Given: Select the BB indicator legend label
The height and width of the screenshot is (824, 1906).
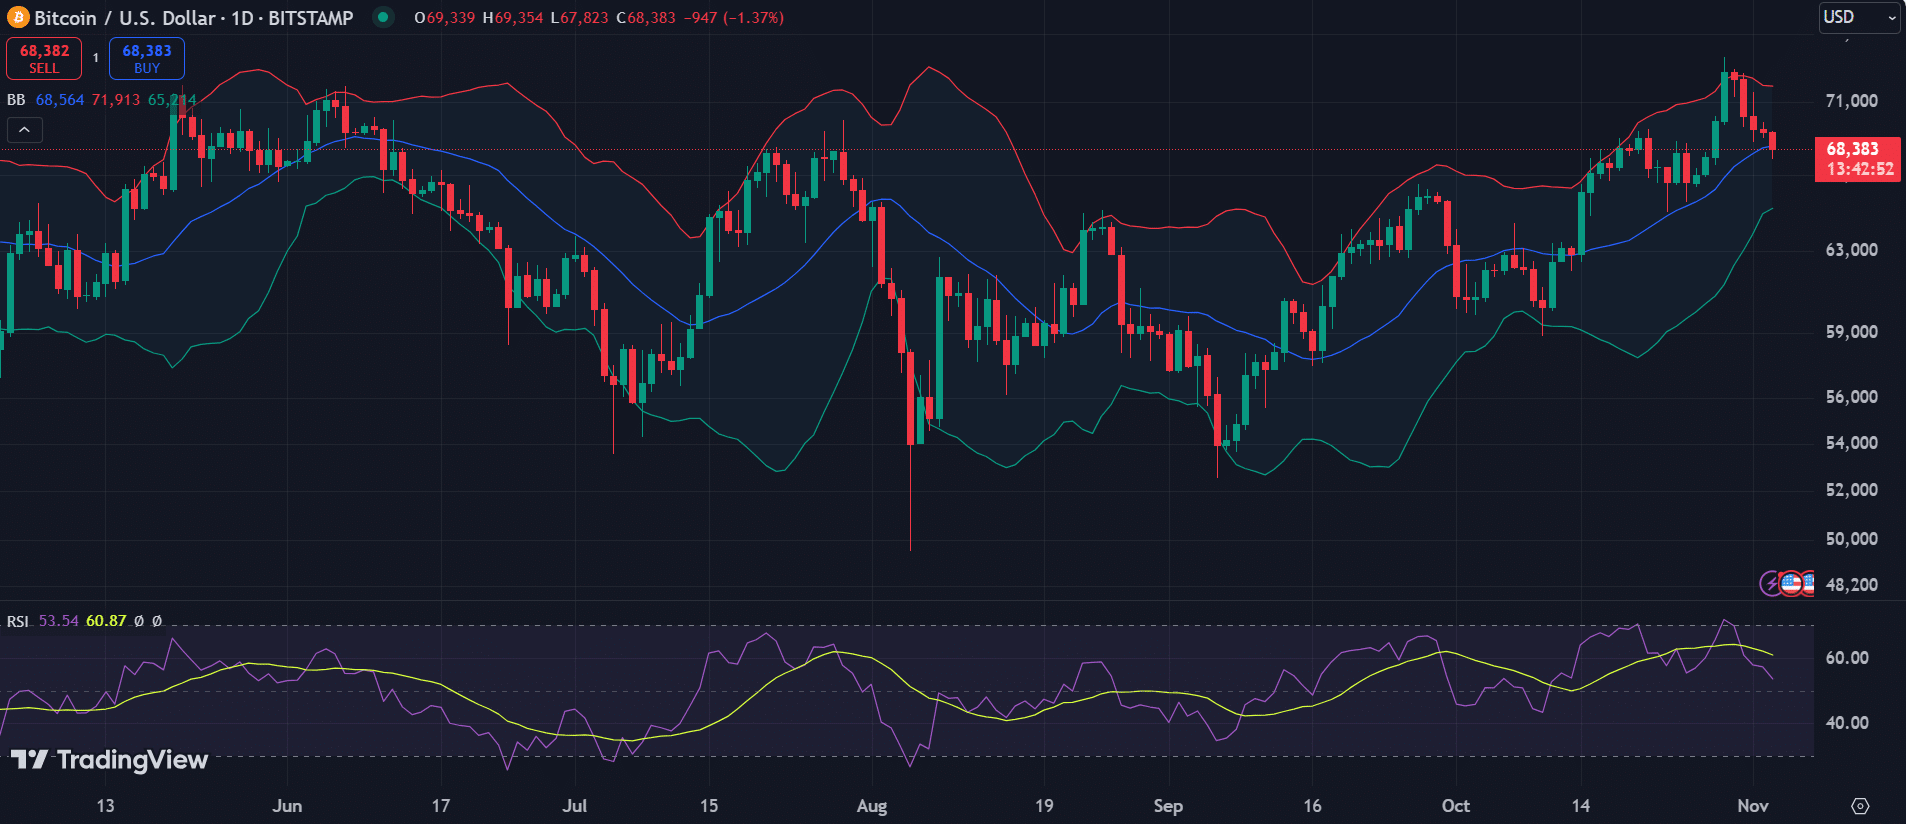Looking at the screenshot, I should pos(16,100).
